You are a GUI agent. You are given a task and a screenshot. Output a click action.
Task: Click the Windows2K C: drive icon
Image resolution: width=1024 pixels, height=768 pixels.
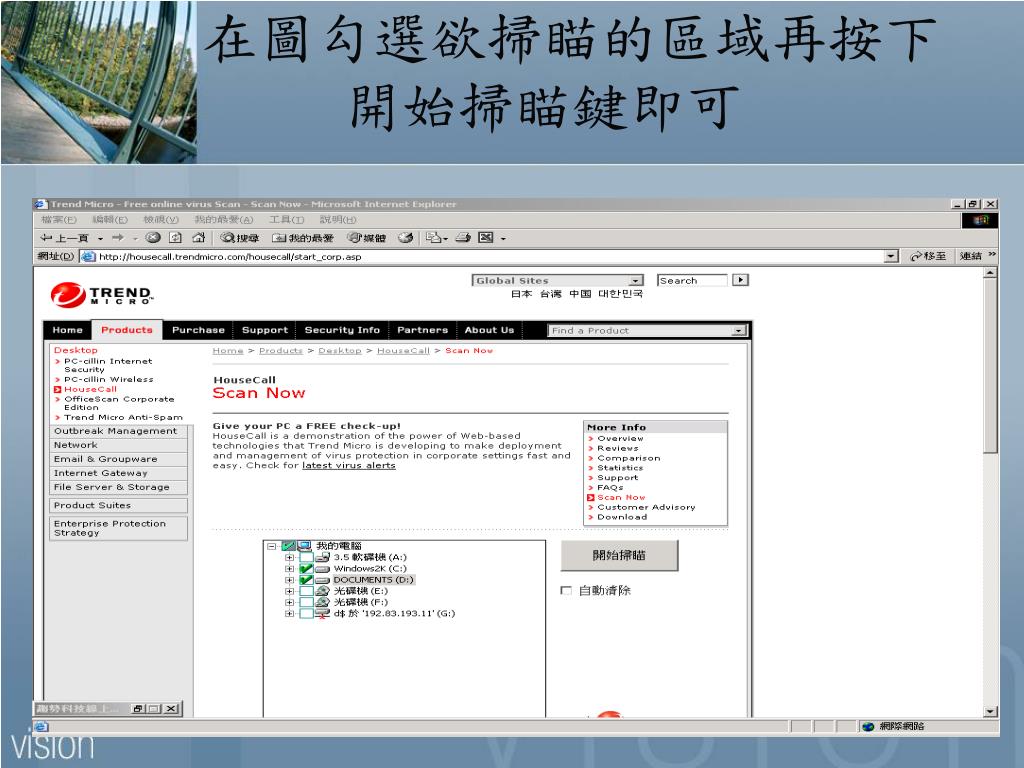(322, 569)
